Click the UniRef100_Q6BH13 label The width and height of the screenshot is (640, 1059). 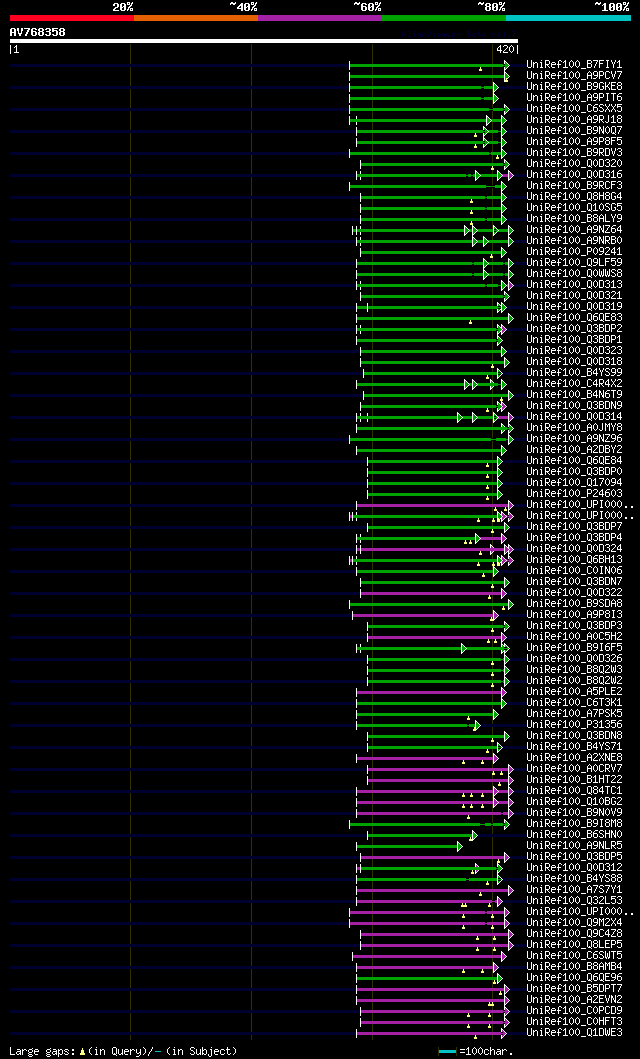[574, 560]
